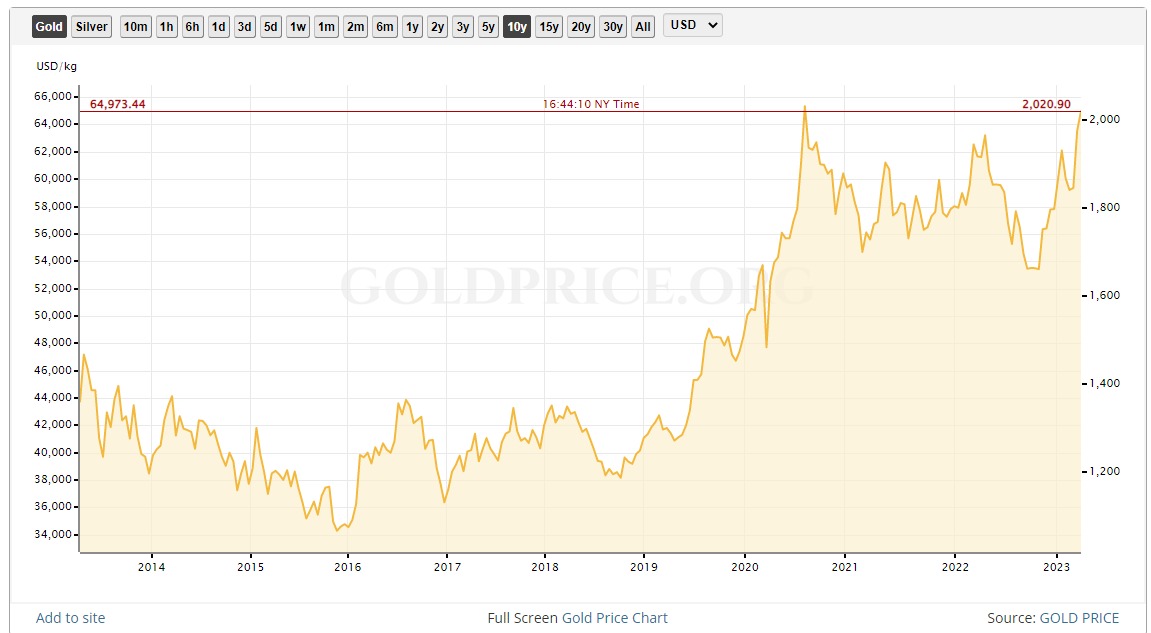Open the Add to site link
Screen dimensions: 1151x633
pyautogui.click(x=70, y=618)
